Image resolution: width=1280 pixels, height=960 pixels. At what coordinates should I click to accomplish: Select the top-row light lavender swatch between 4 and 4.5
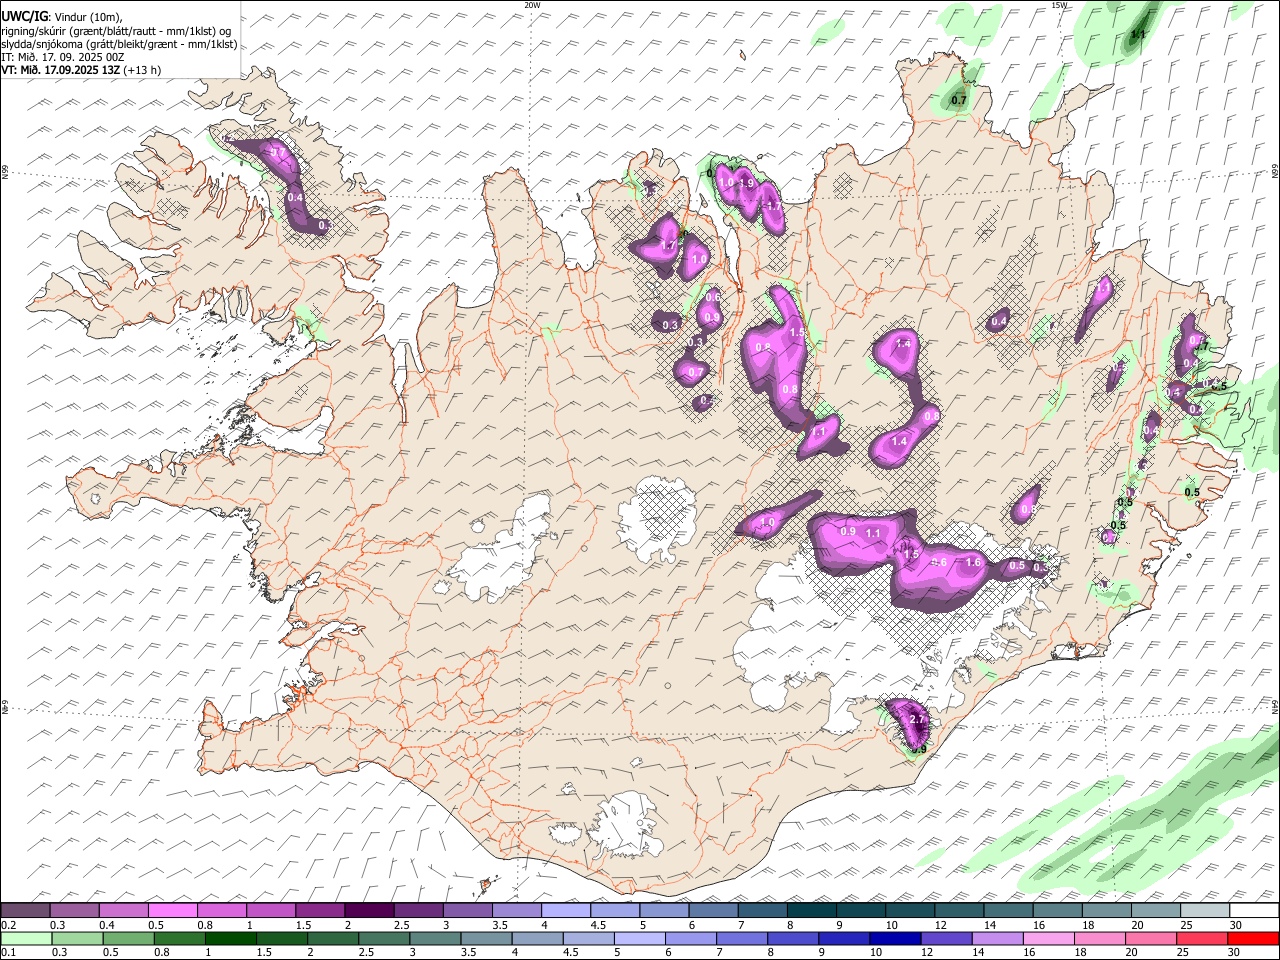[x=566, y=911]
